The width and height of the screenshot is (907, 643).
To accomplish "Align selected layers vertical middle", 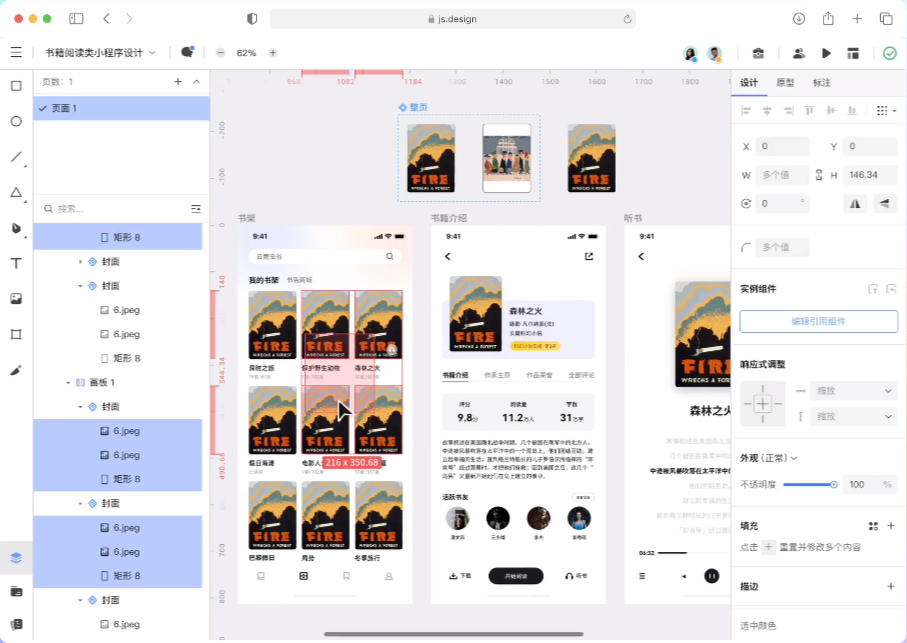I will (831, 110).
